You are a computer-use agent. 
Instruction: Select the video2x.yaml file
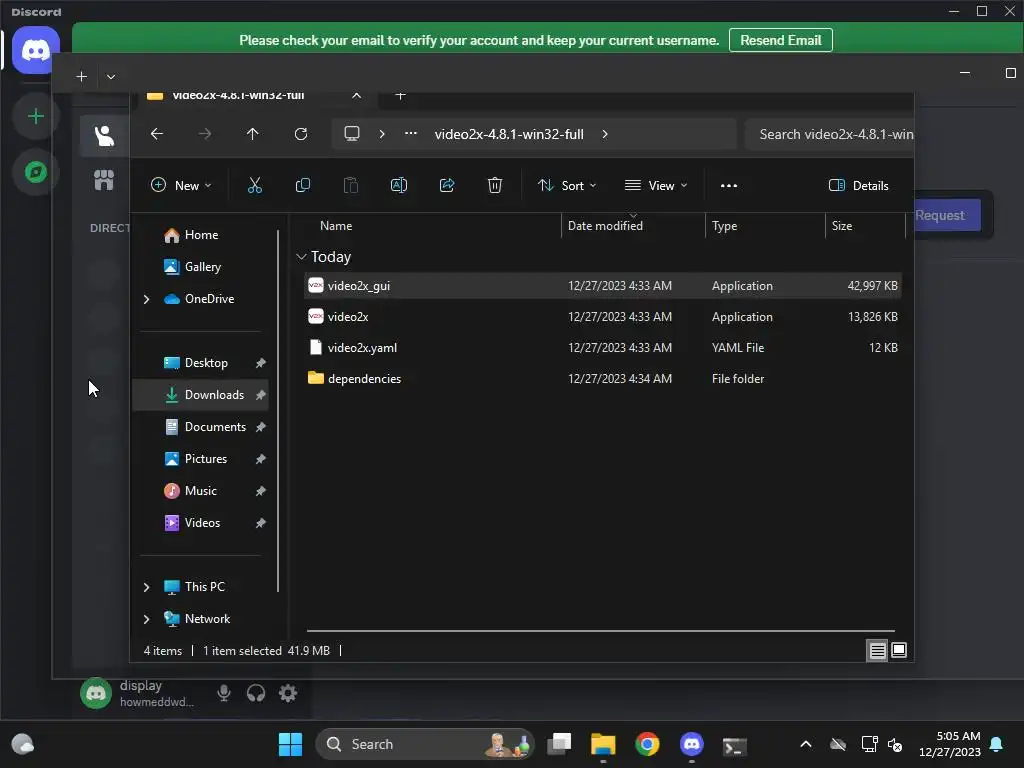point(603,348)
